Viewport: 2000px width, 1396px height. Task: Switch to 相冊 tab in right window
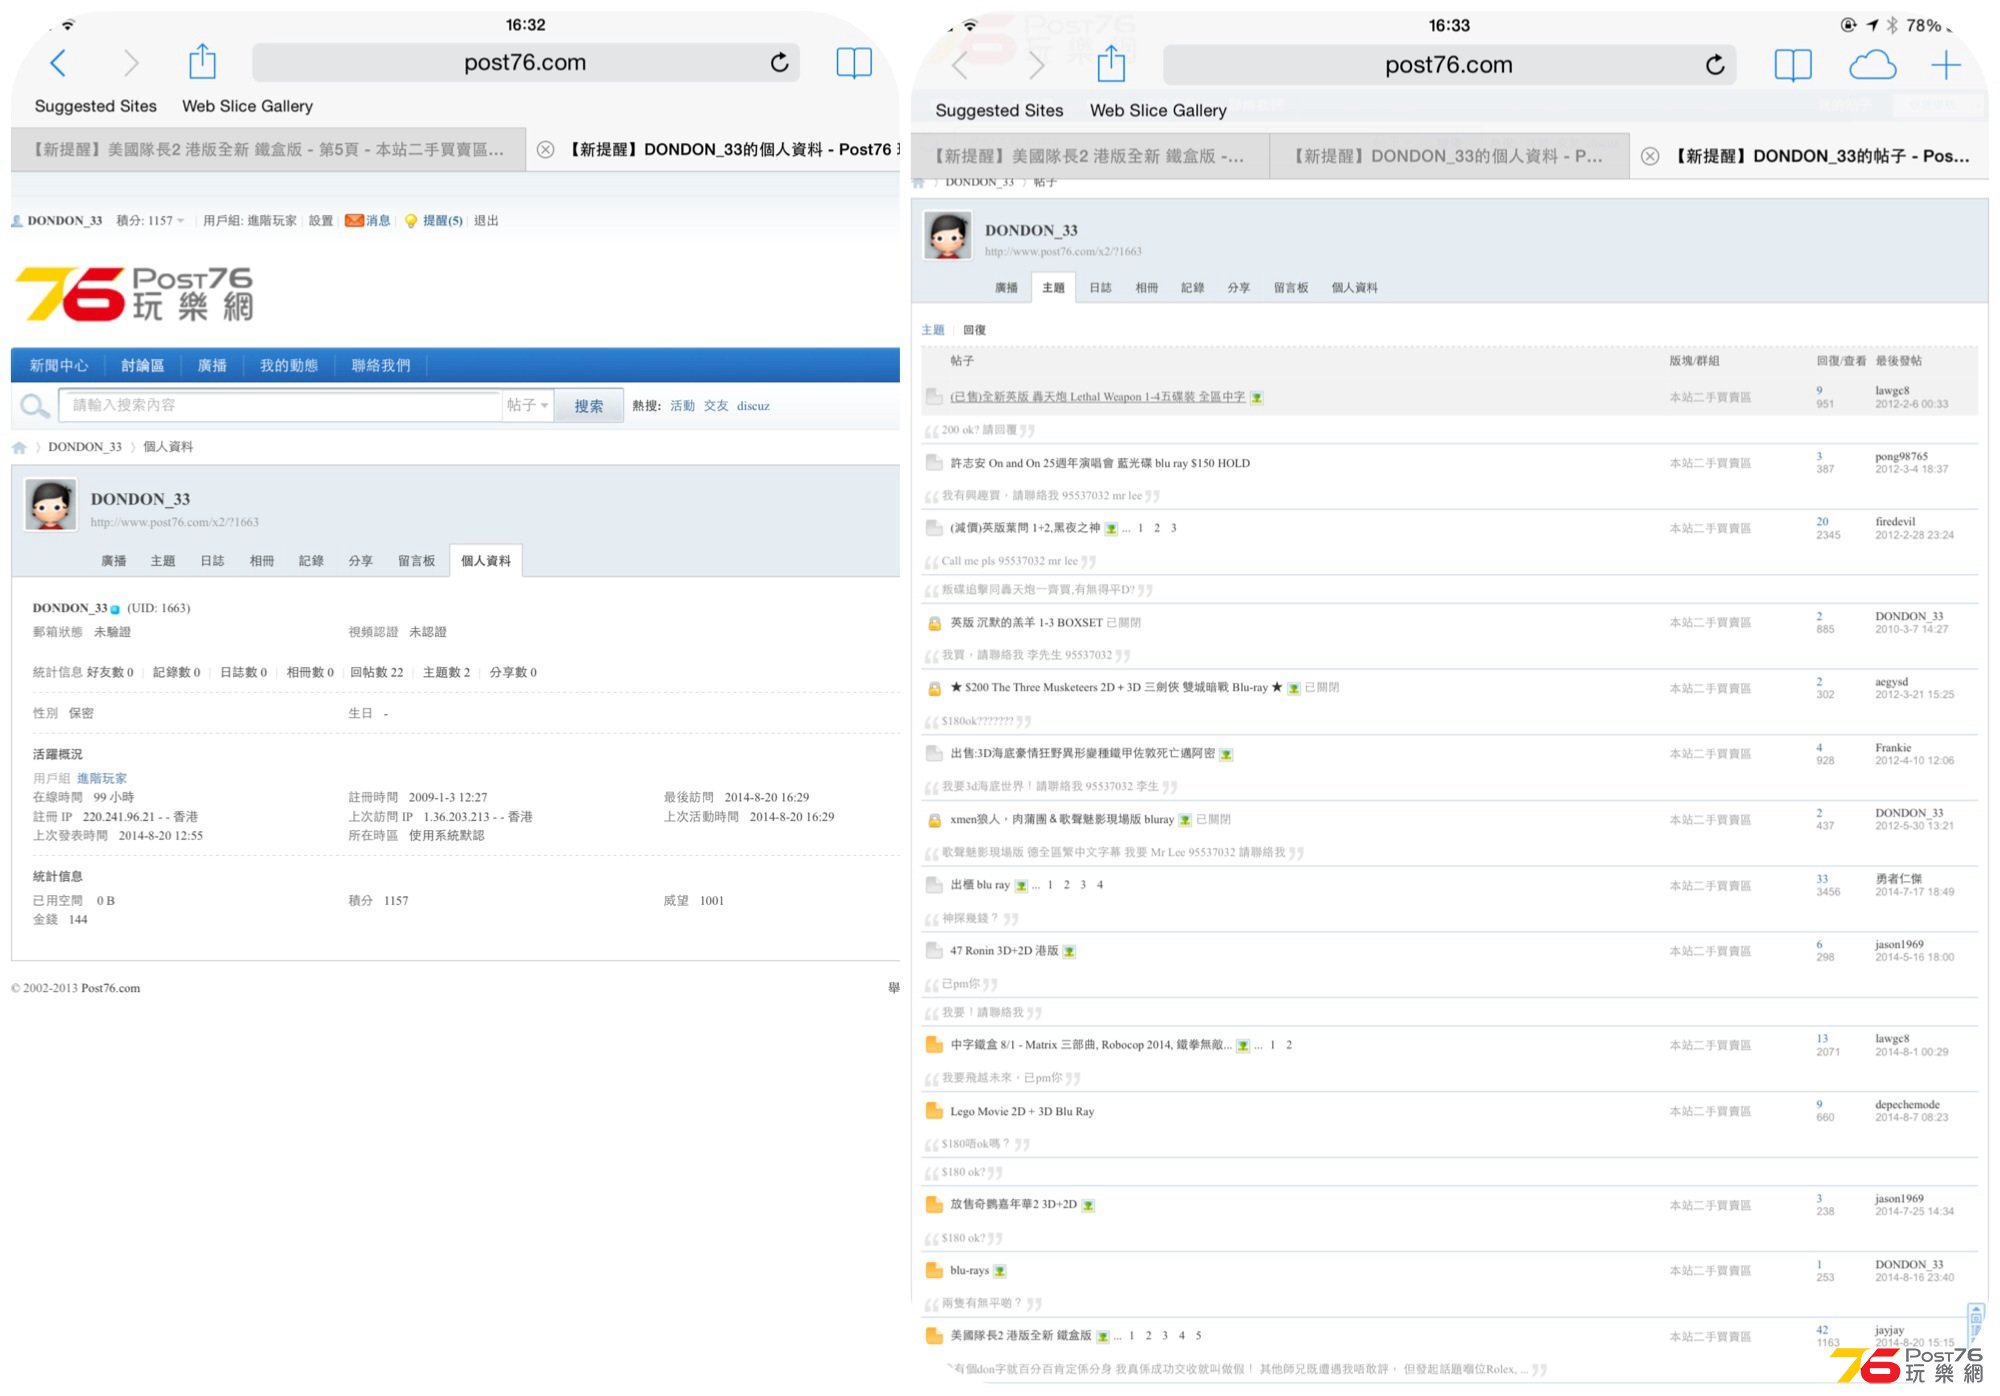(1146, 288)
